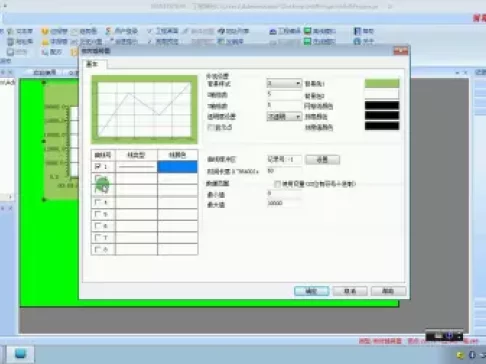Click the recipe icon in toolbar's third row
The height and width of the screenshot is (364, 486).
[45, 52]
